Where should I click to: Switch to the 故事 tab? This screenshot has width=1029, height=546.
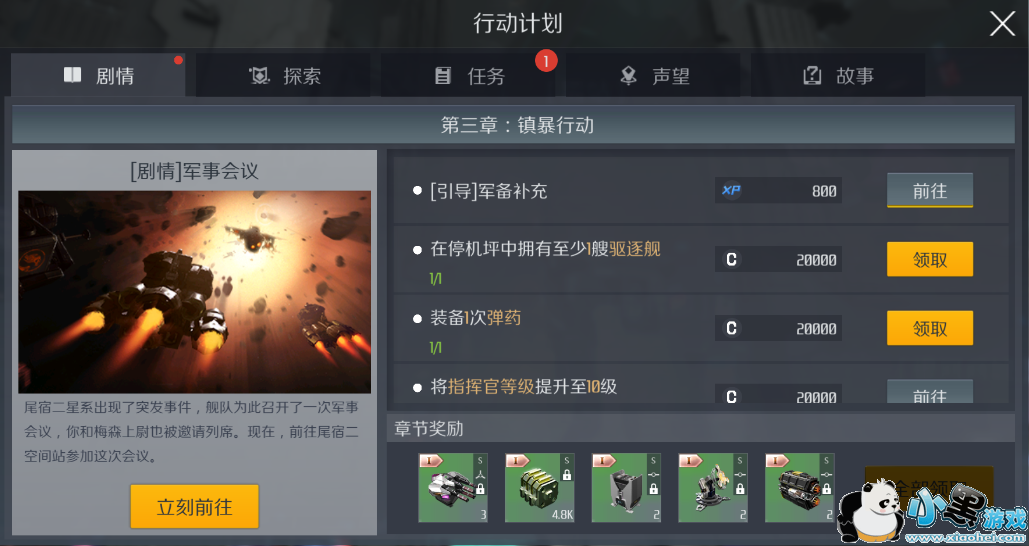[838, 75]
